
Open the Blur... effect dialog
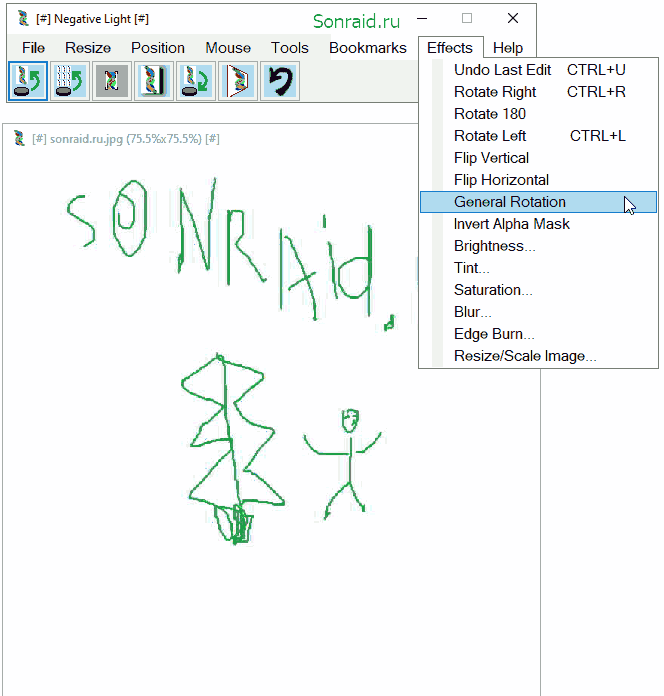[538, 312]
